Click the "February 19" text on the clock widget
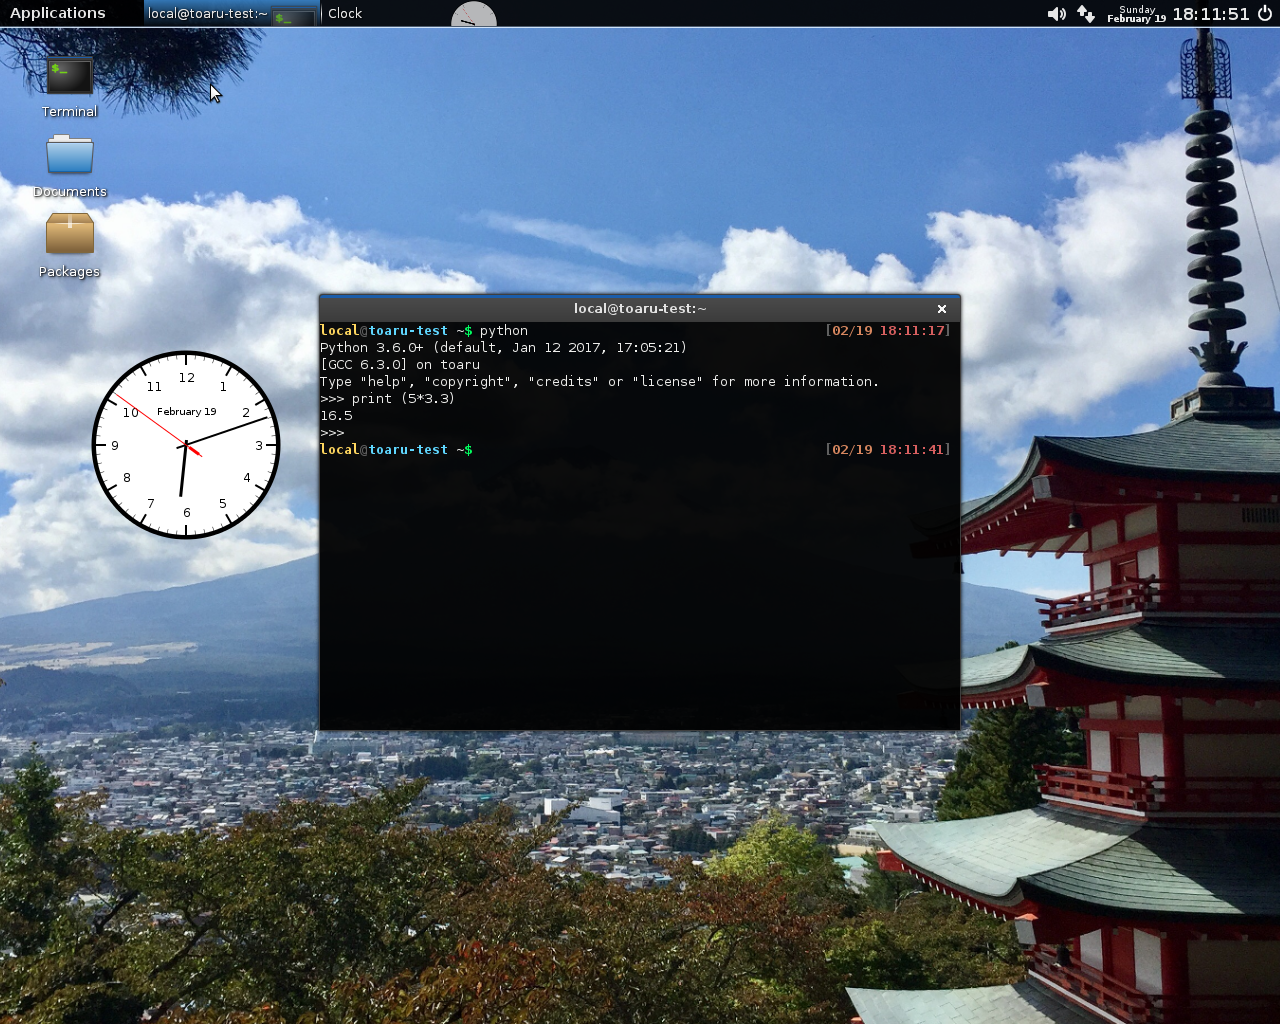This screenshot has height=1024, width=1280. point(187,412)
